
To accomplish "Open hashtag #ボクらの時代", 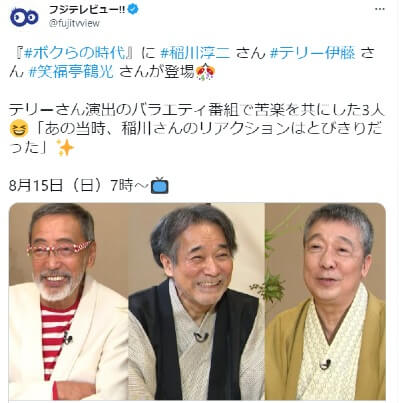I will tap(76, 53).
